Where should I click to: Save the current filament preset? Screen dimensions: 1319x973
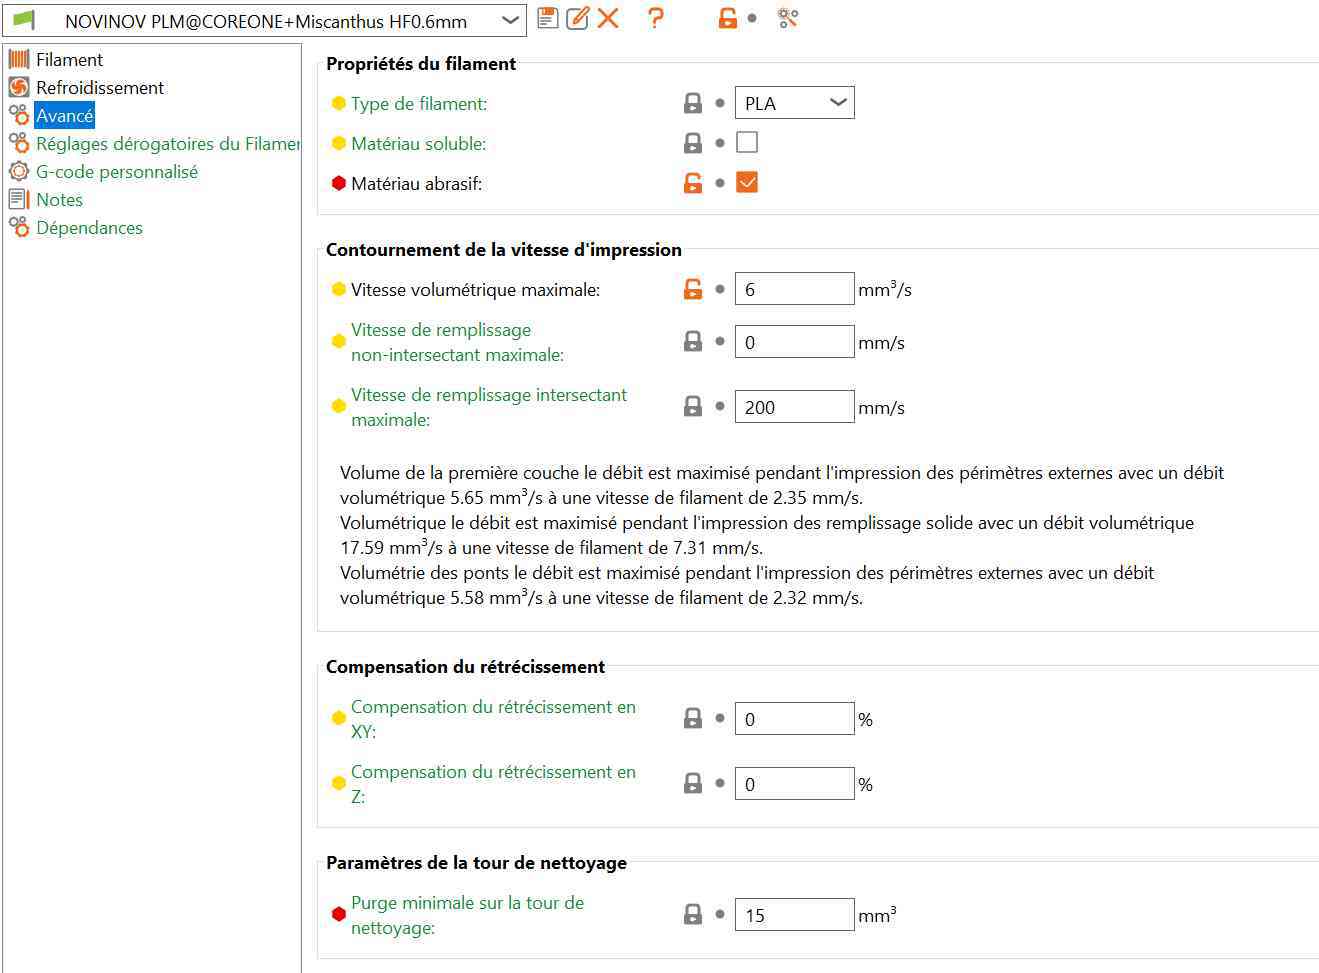coord(547,18)
